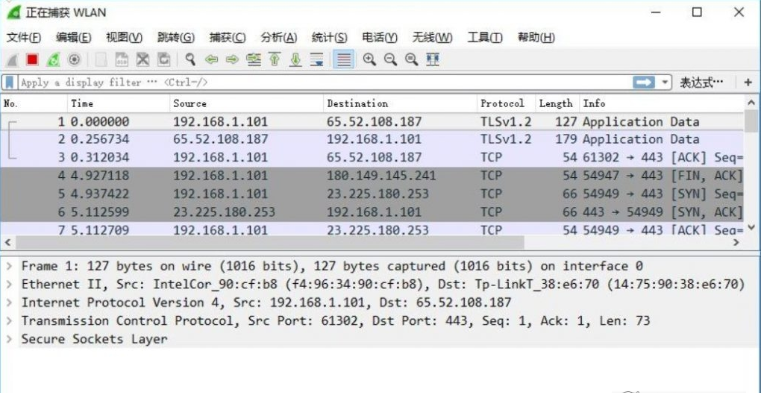Zoom out the main window text
Screen dimensions: 764x393
[390, 60]
